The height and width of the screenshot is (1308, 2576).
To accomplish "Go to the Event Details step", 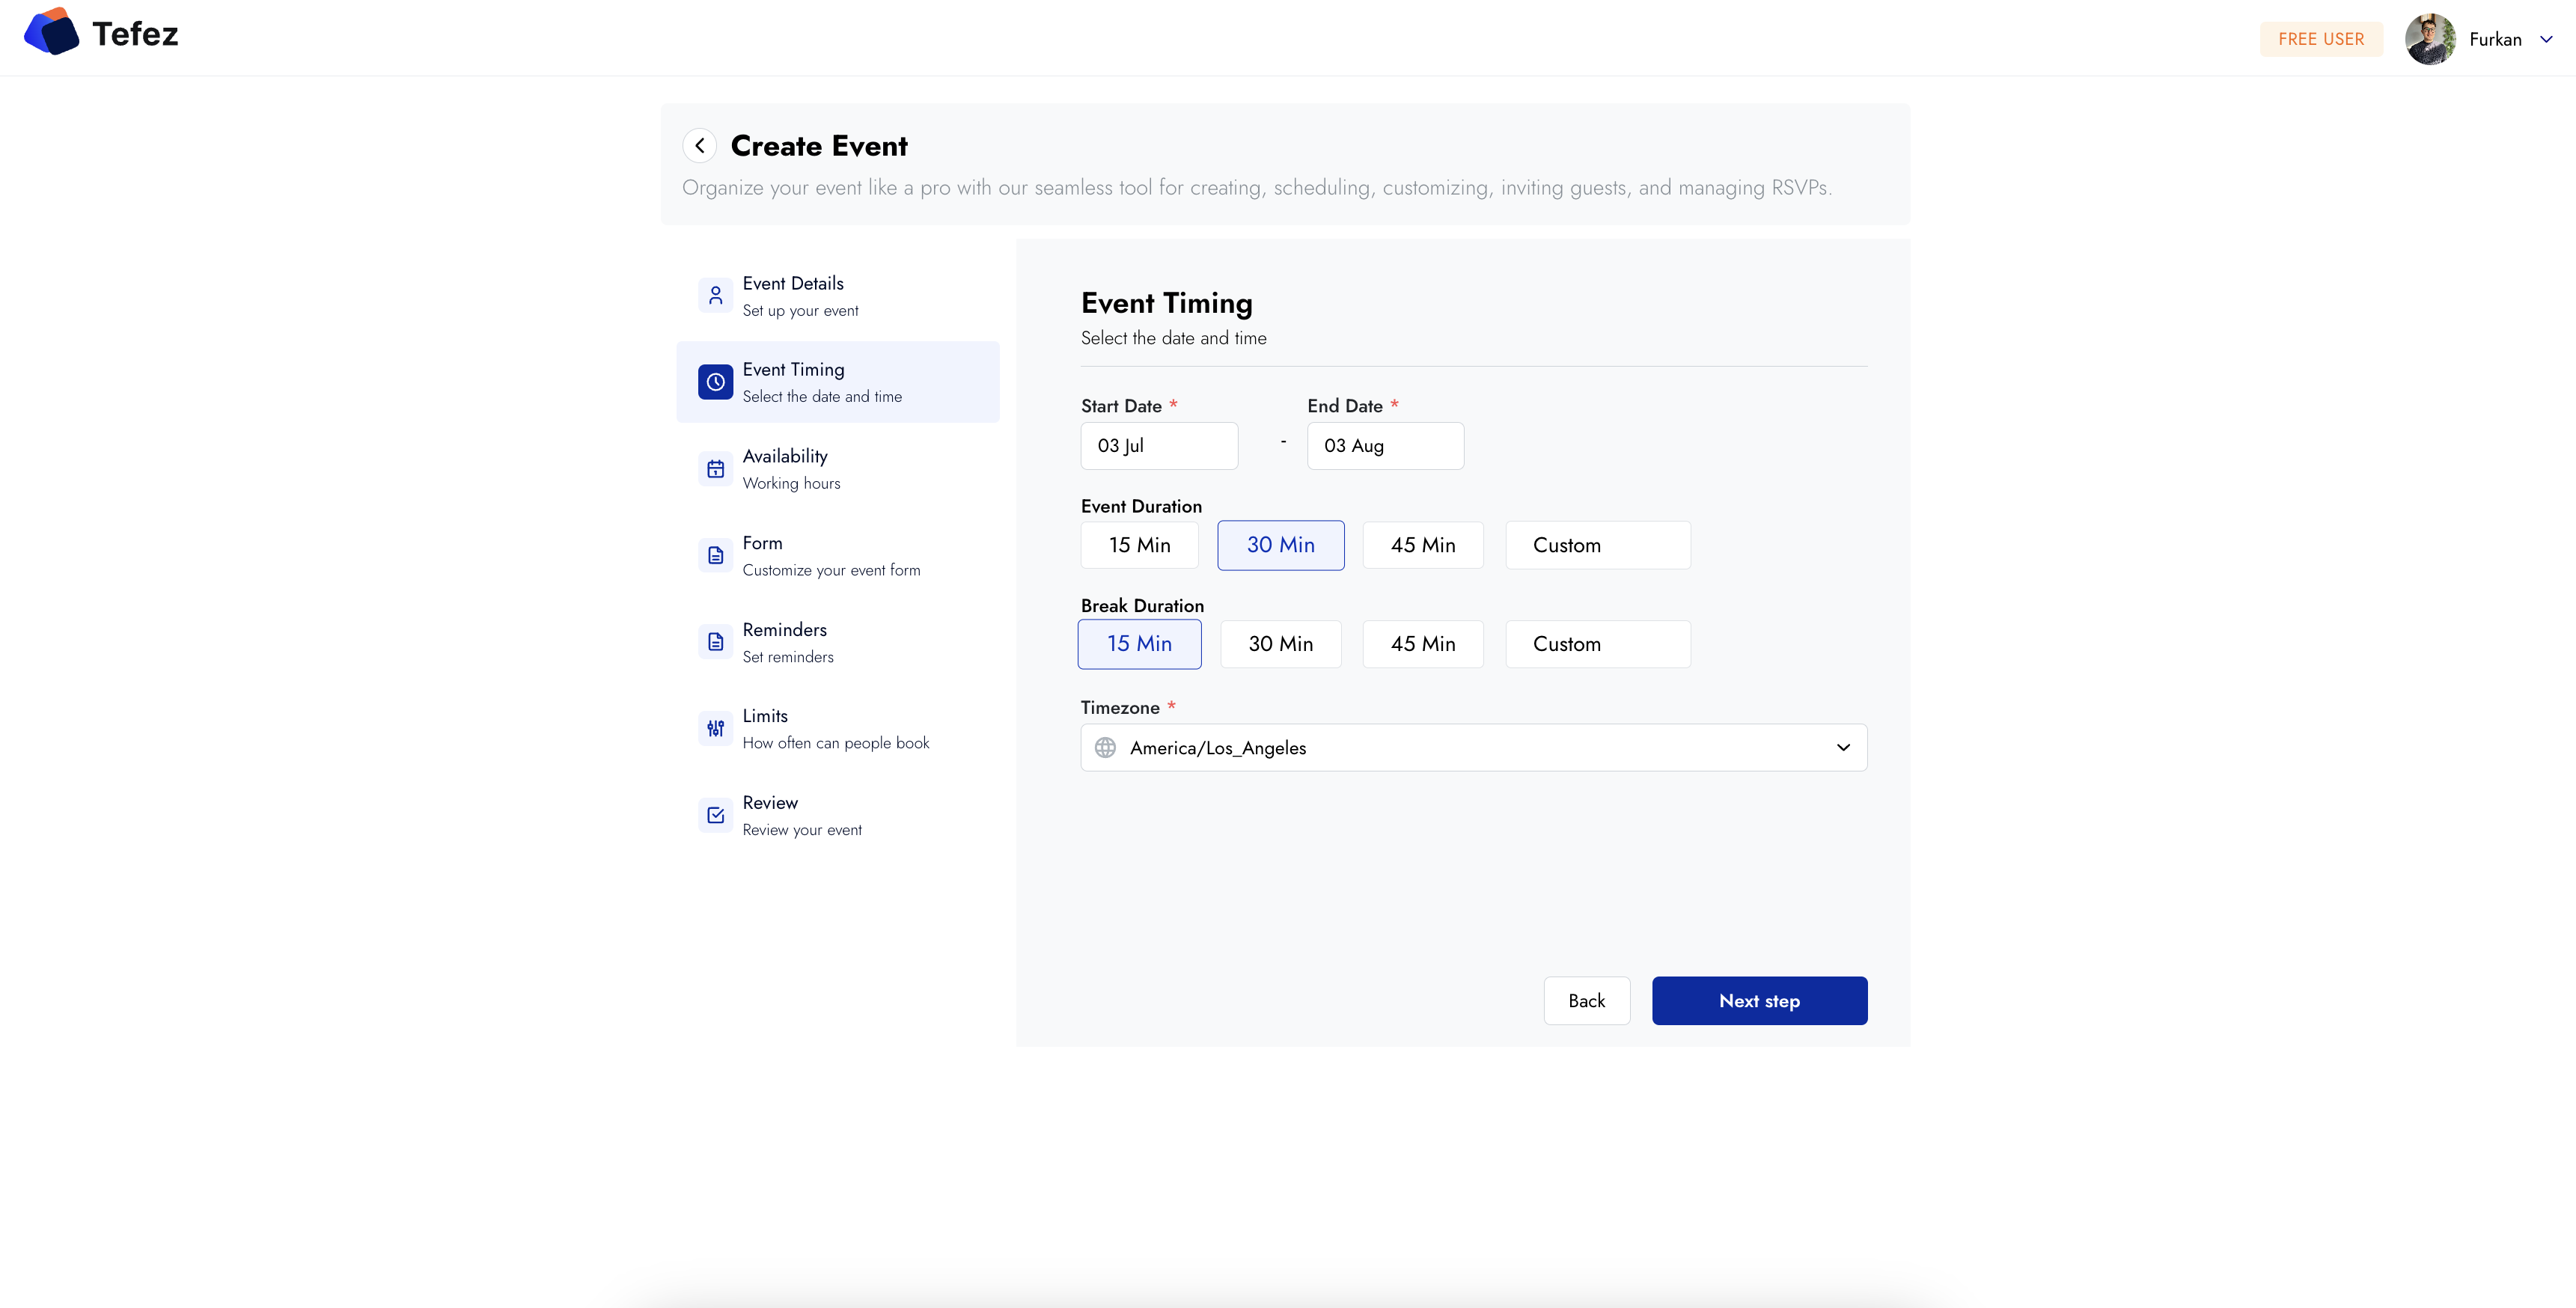I will coord(838,296).
